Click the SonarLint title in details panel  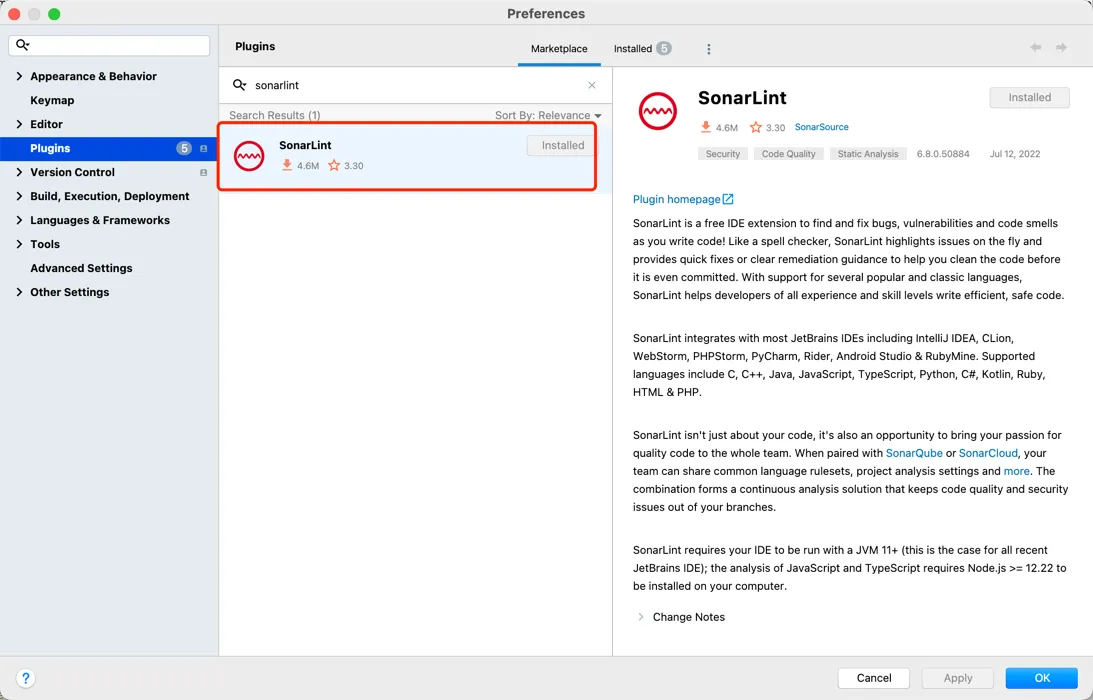click(x=742, y=98)
